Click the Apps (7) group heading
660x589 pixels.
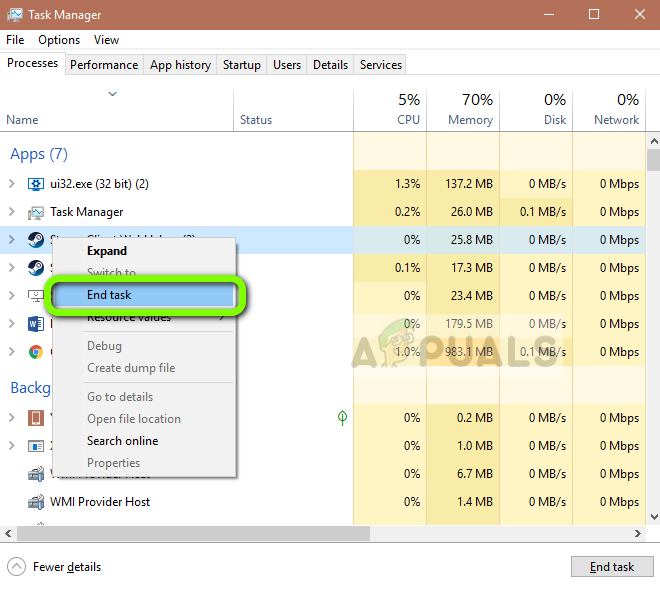click(39, 154)
